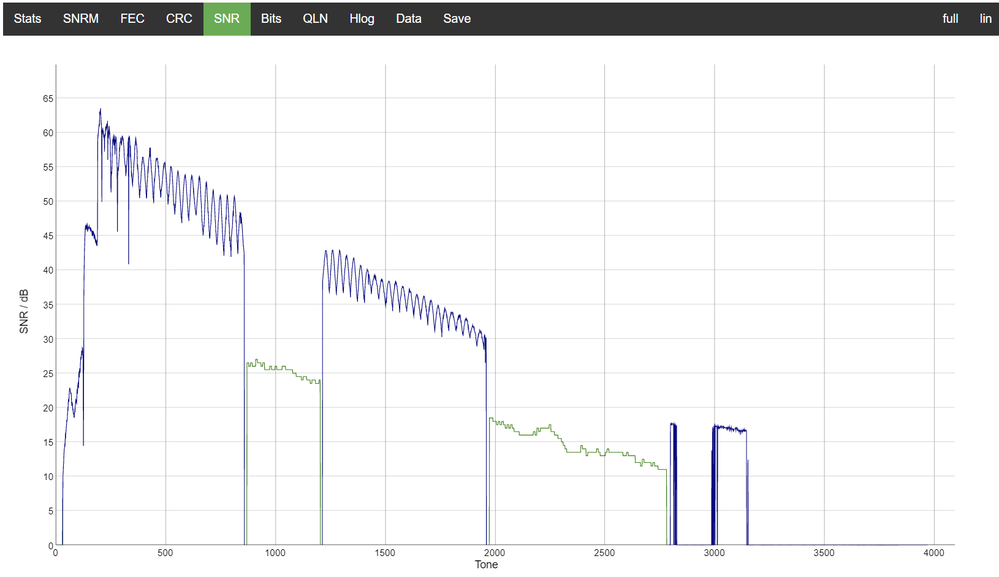Click the highest blue SNR peak above 60 dB
This screenshot has height=577, width=999.
click(100, 110)
